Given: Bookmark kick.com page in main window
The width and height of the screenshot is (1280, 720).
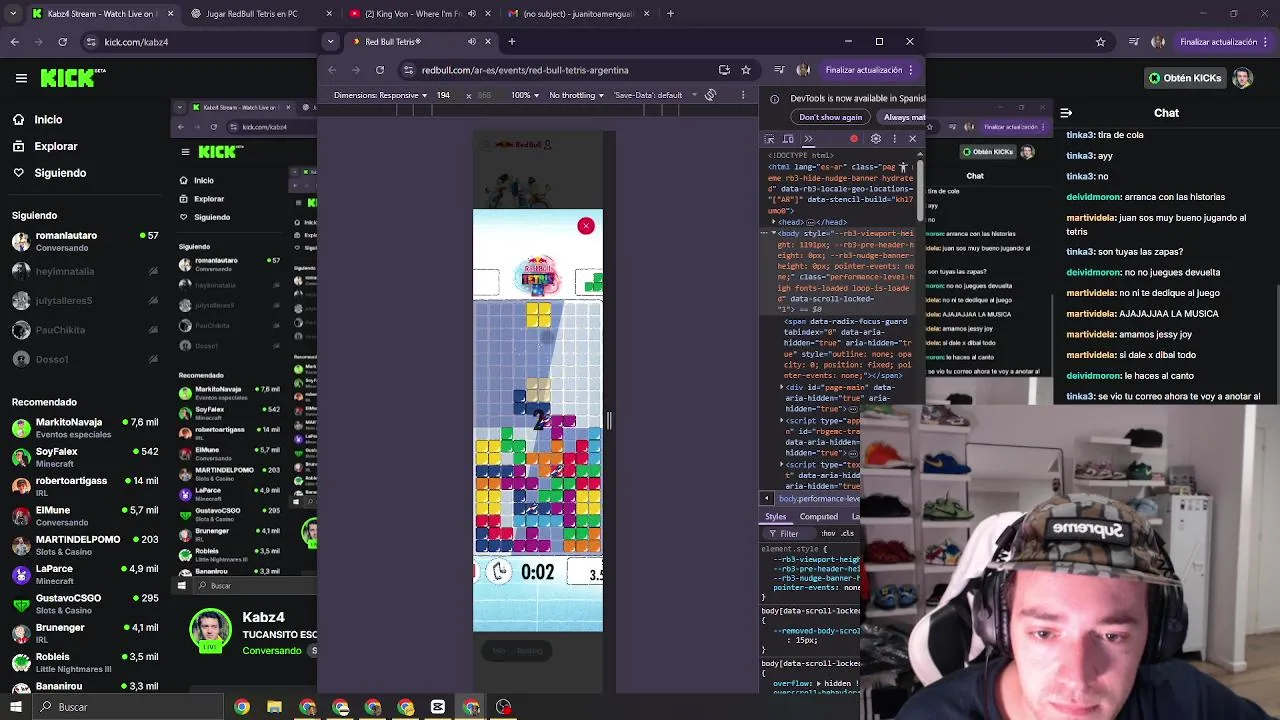Looking at the screenshot, I should pos(1101,42).
